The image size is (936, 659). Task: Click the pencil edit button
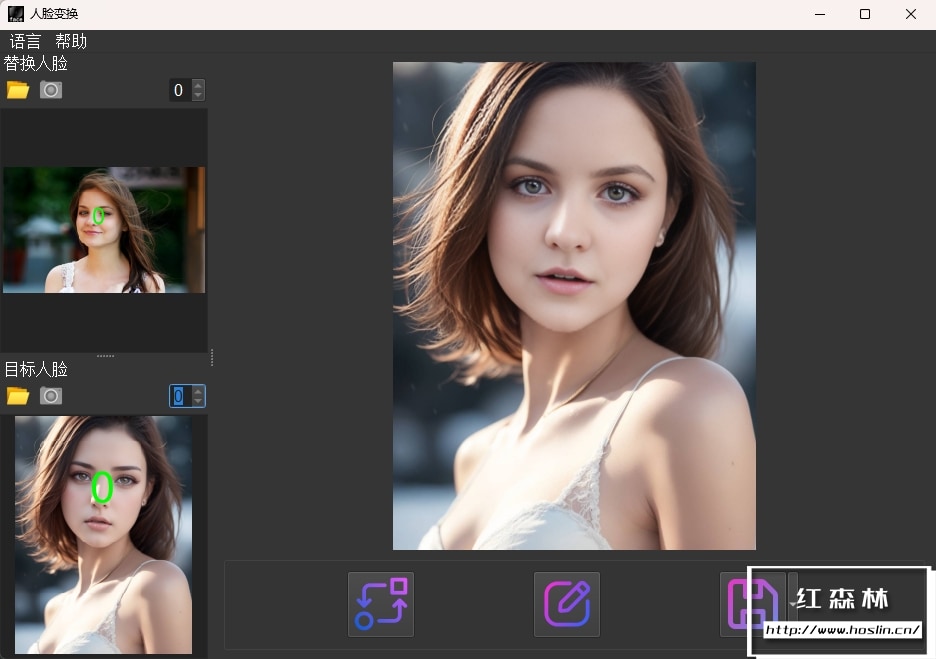point(566,604)
